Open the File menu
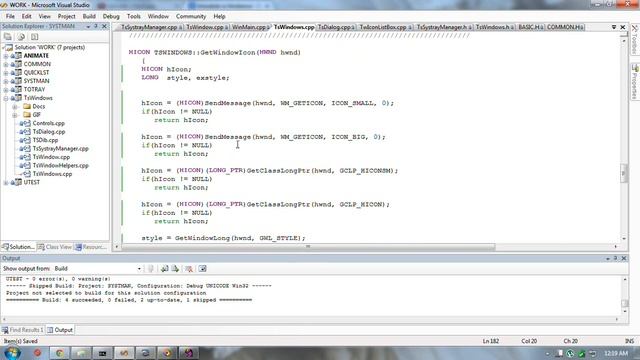Screen dimensions: 640x360 [10, 16]
